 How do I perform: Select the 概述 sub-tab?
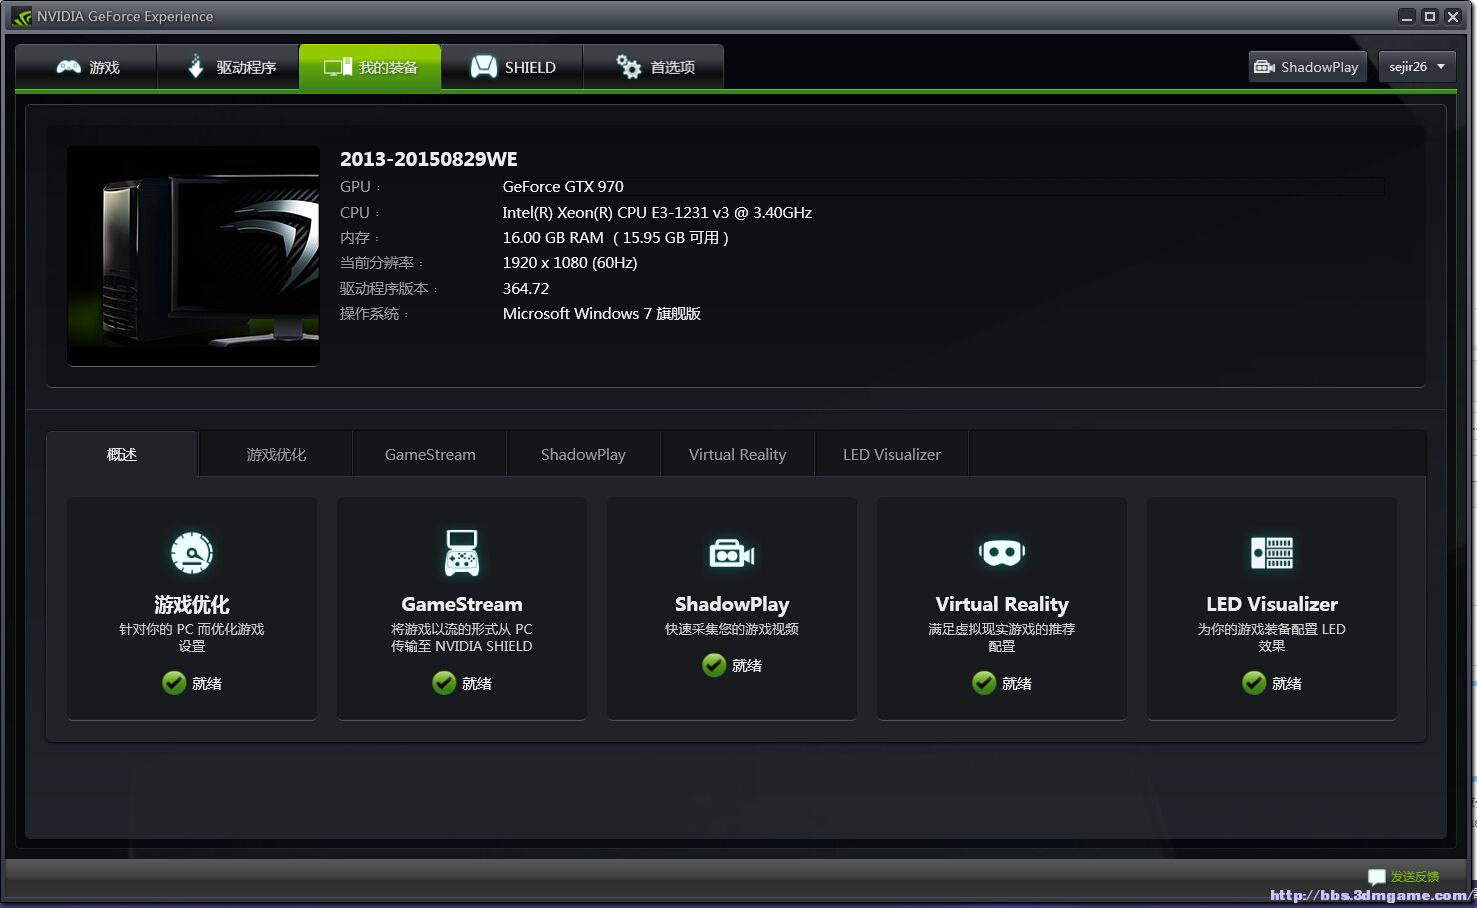pos(122,454)
